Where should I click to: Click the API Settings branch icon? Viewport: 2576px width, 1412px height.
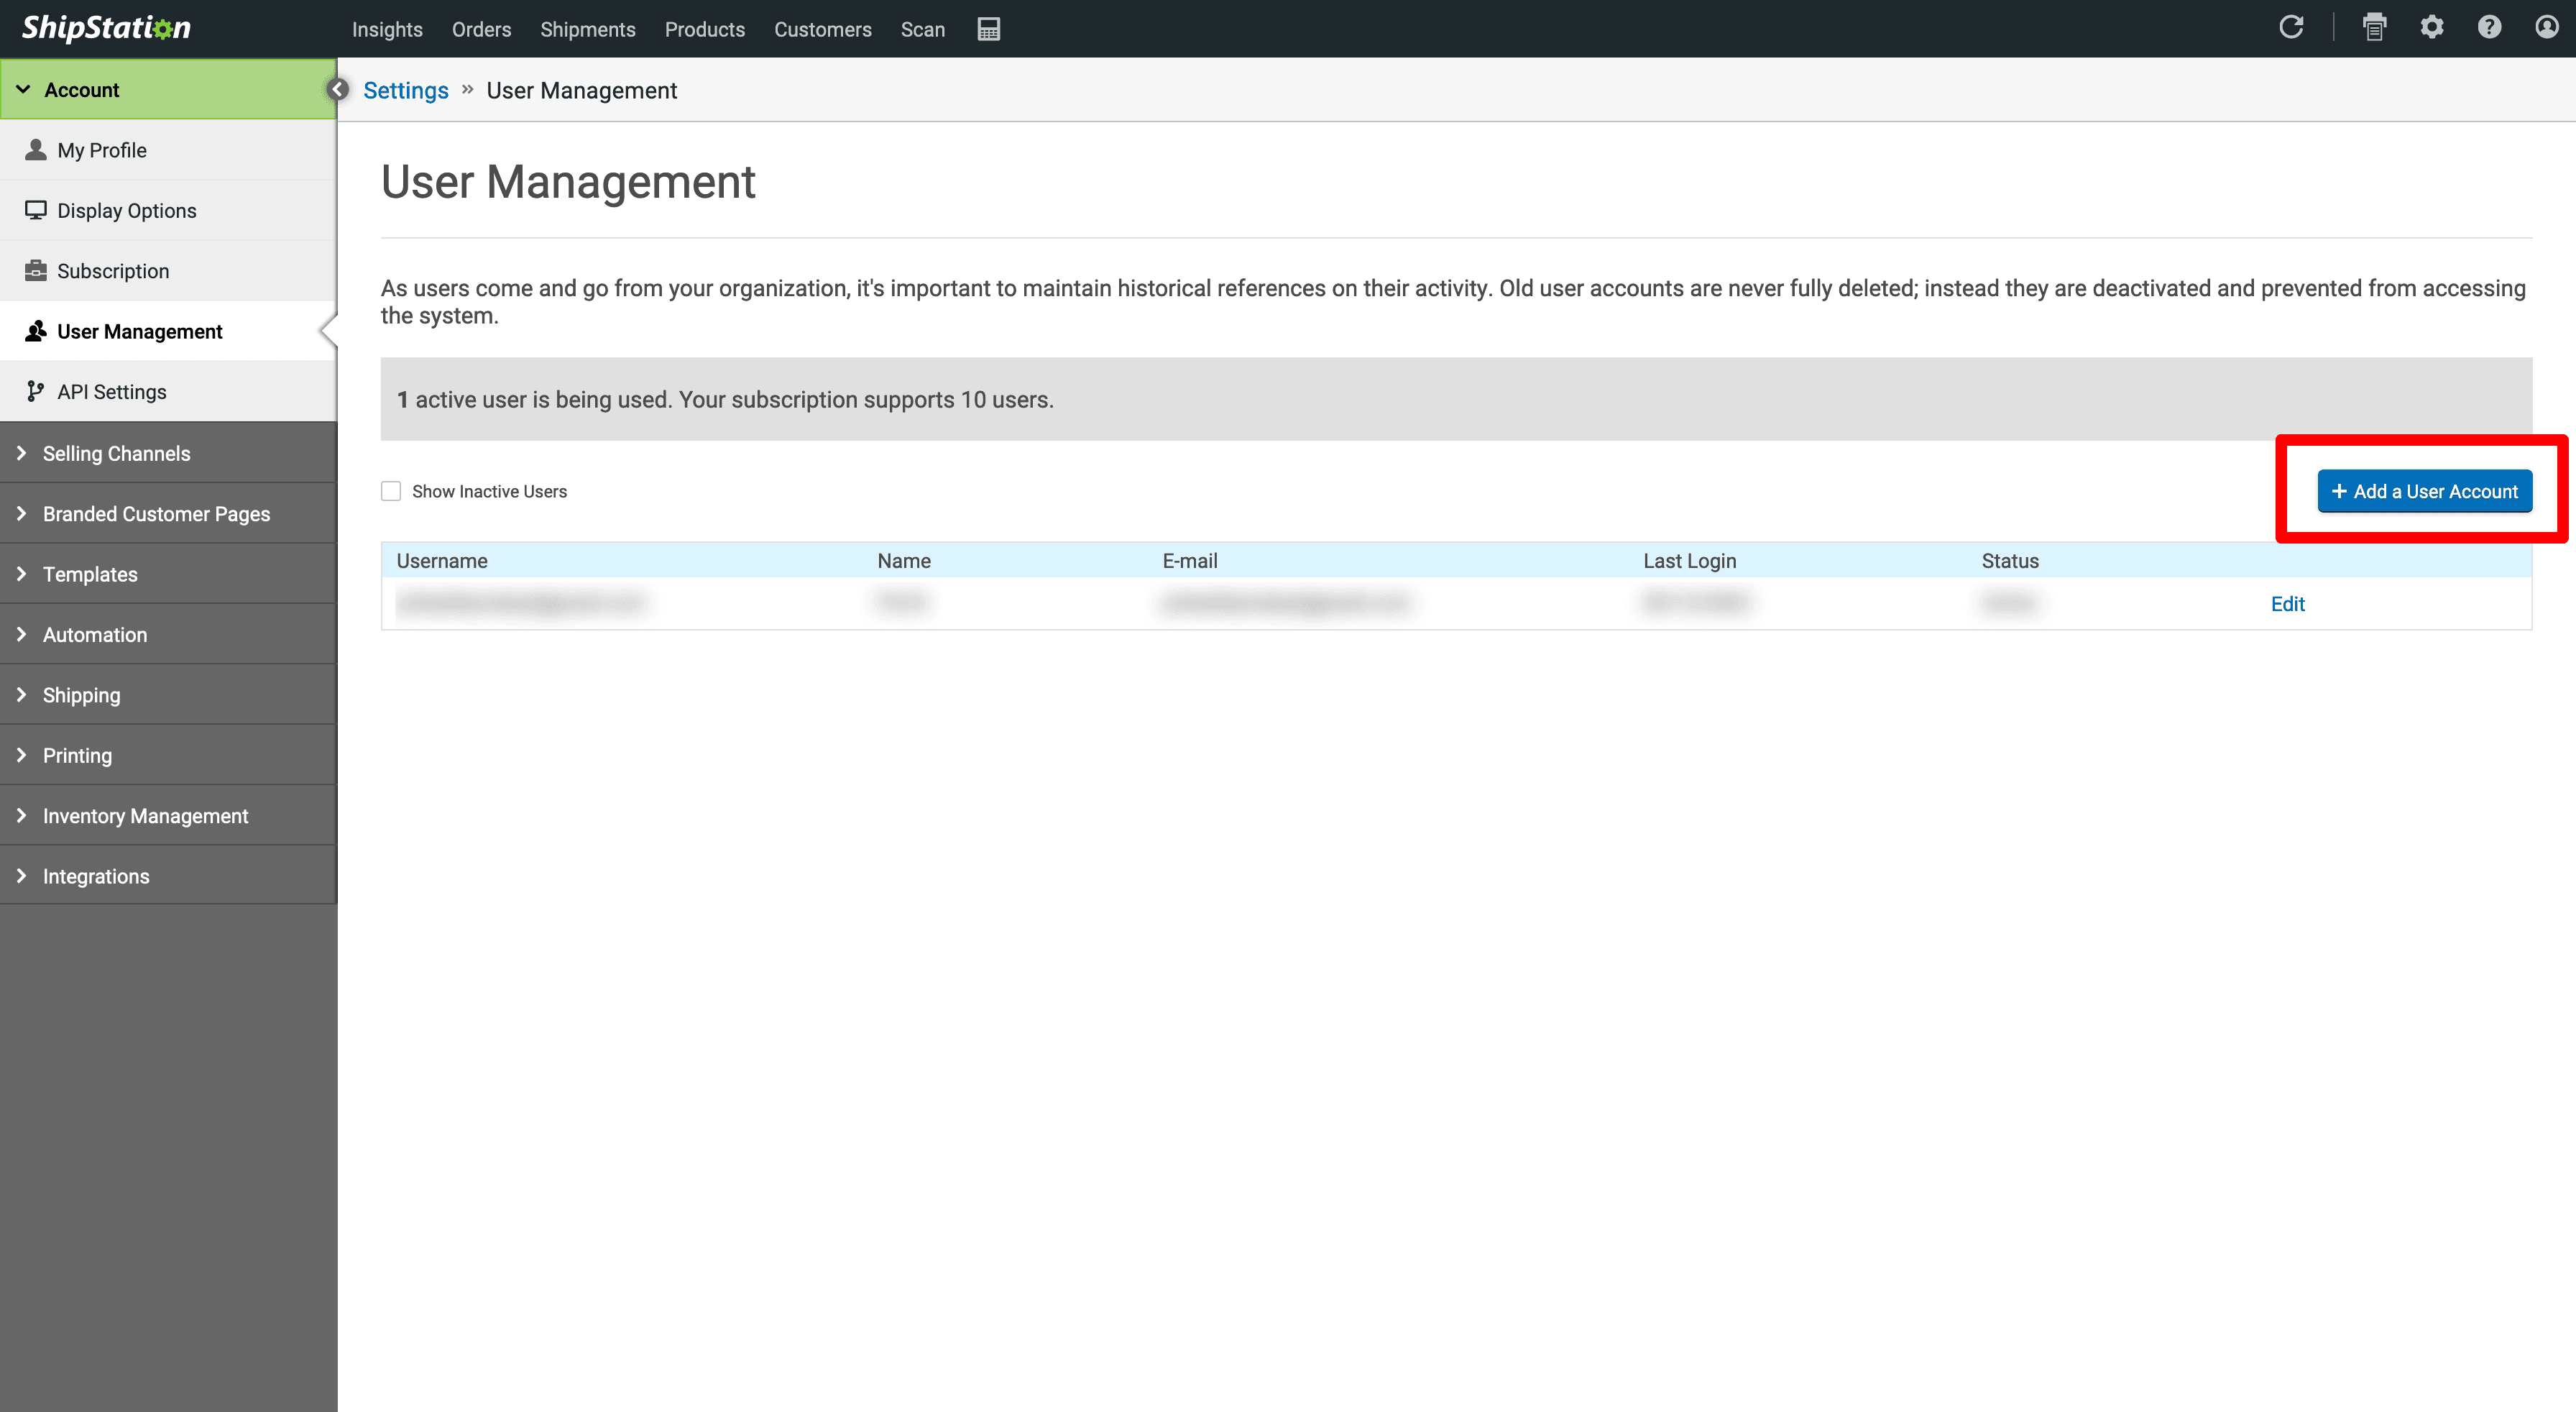pos(35,391)
